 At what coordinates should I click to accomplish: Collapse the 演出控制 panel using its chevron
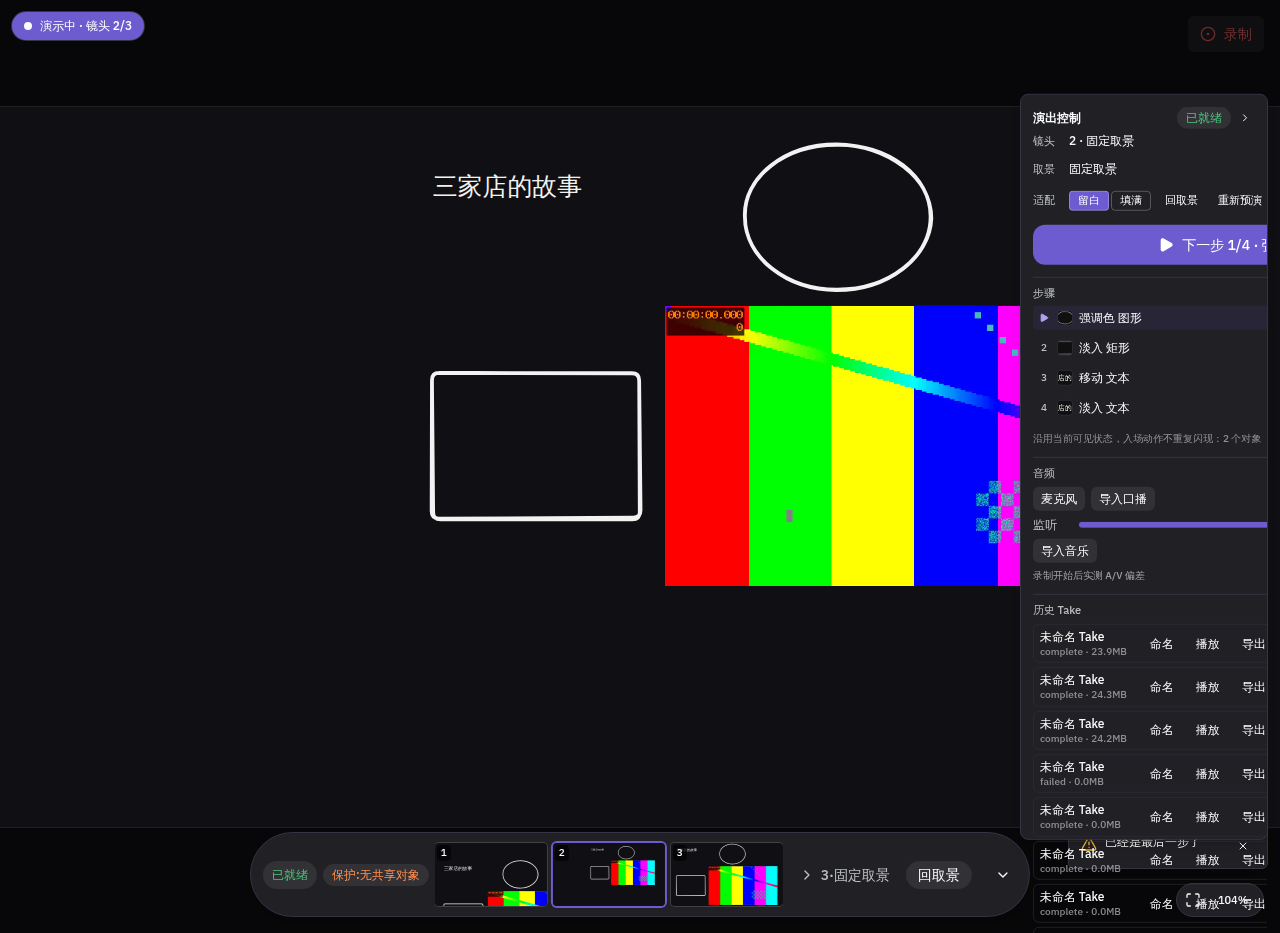coord(1245,118)
